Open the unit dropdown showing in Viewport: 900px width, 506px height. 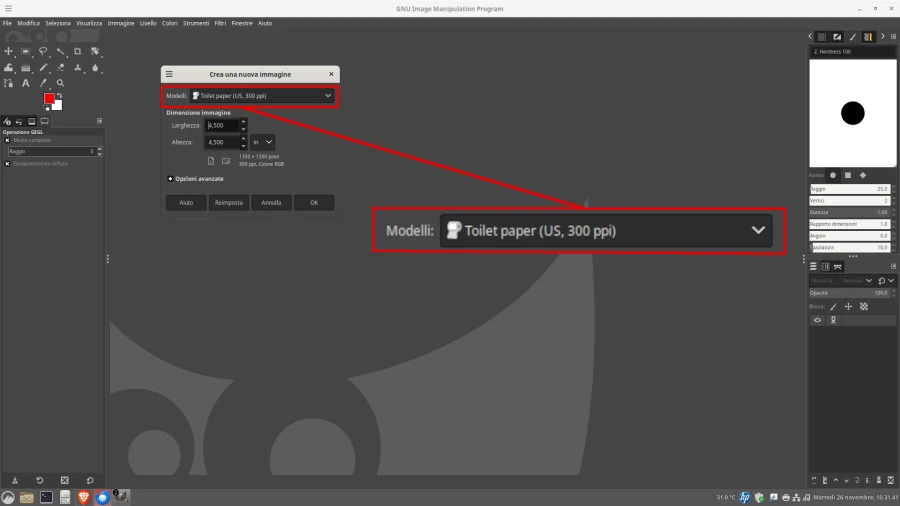262,142
